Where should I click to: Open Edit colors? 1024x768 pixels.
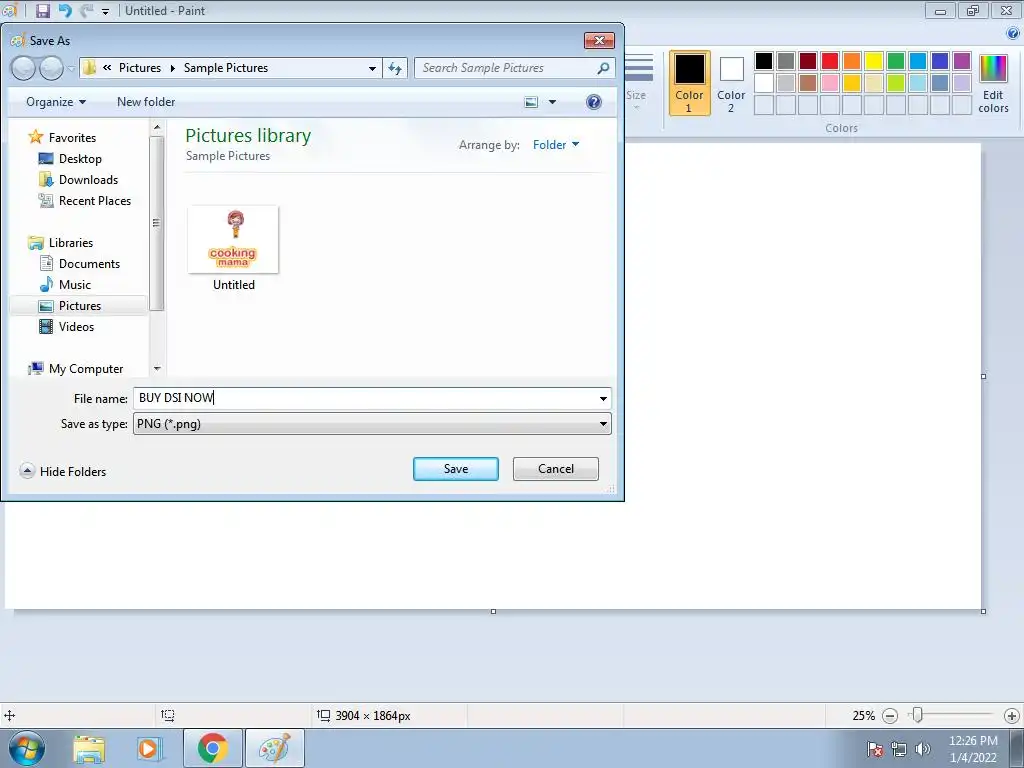993,84
